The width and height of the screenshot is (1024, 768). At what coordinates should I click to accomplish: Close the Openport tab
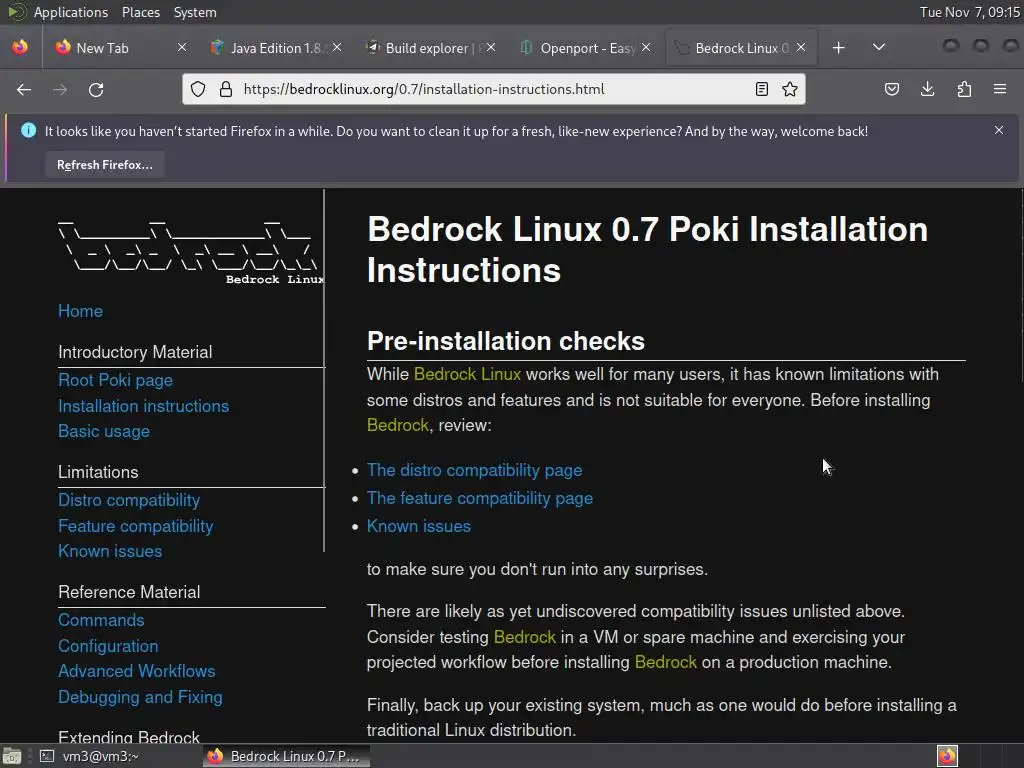[646, 48]
